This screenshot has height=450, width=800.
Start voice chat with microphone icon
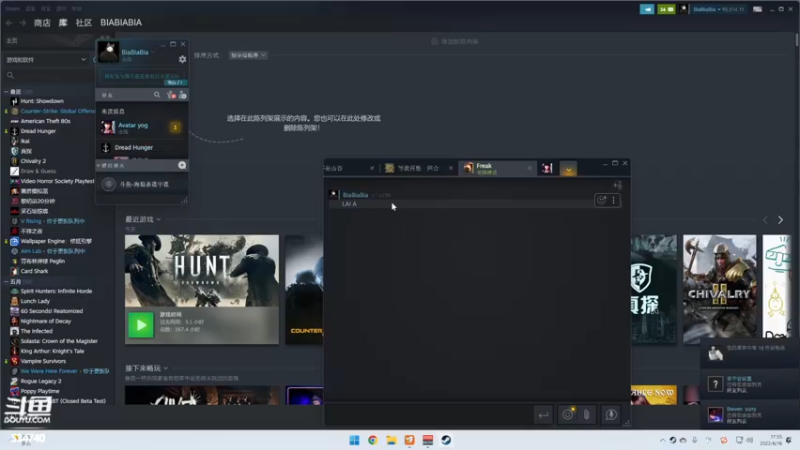tap(611, 415)
